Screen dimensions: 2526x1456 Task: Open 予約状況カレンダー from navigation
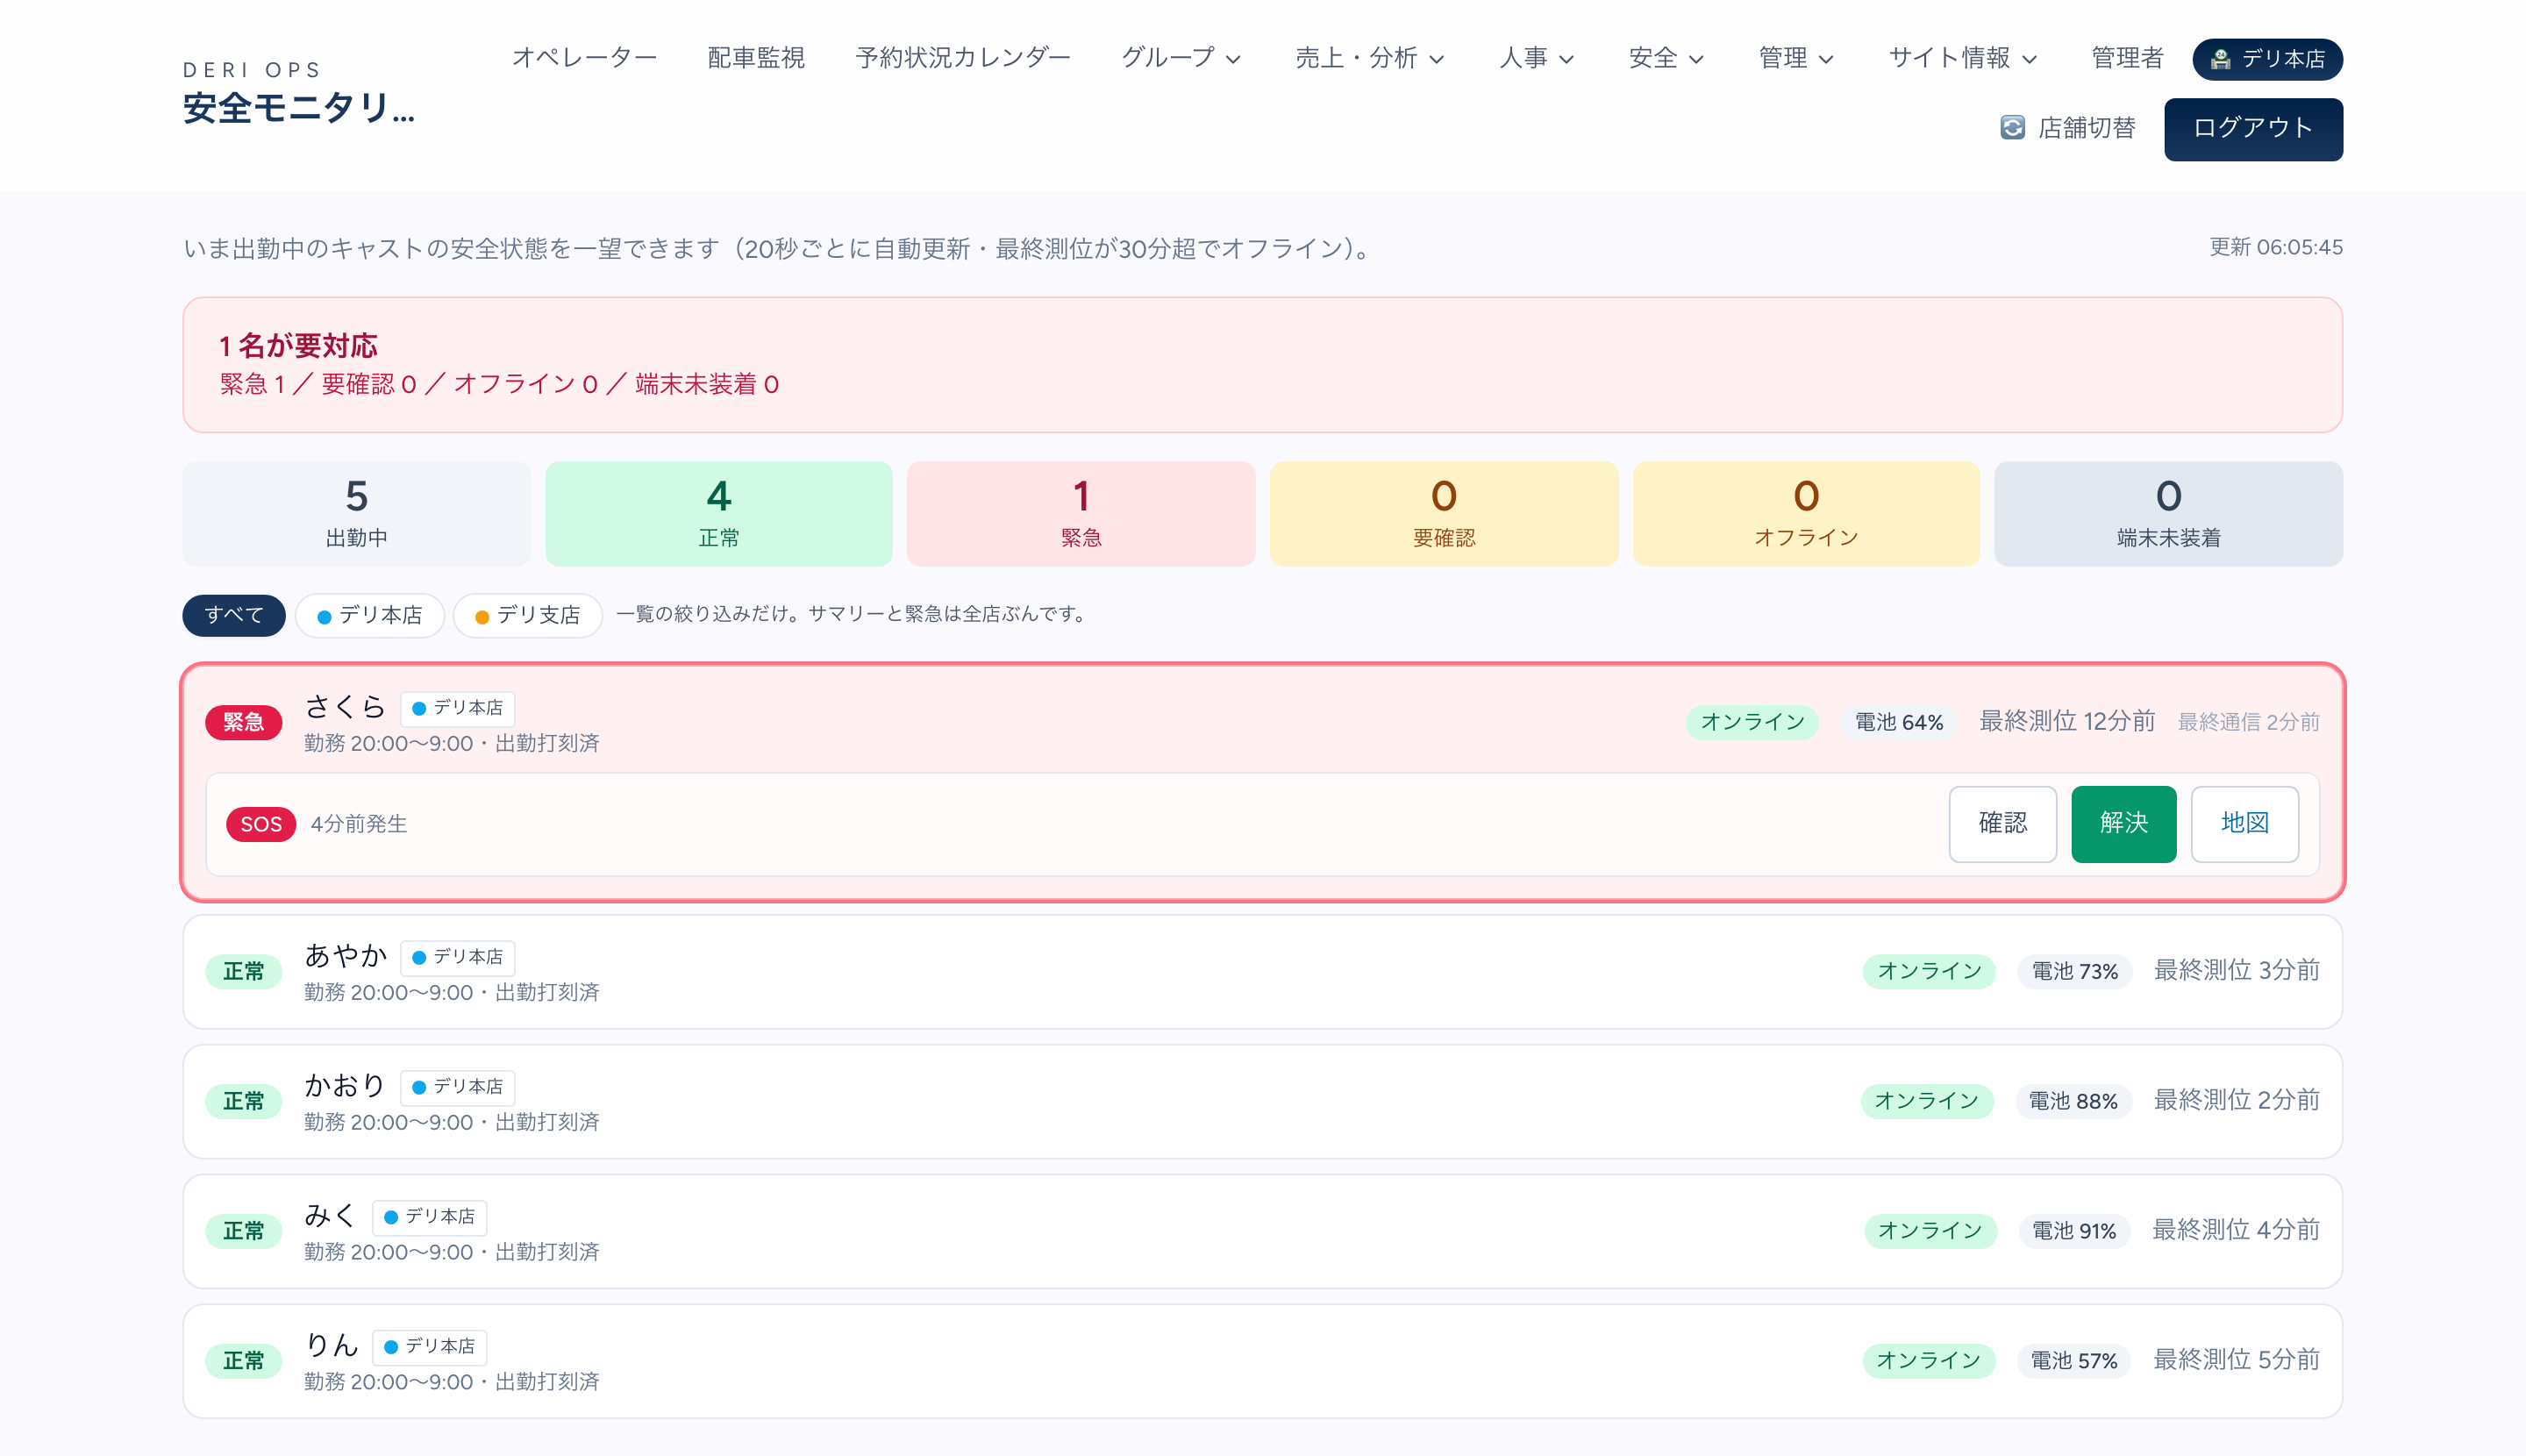(963, 58)
